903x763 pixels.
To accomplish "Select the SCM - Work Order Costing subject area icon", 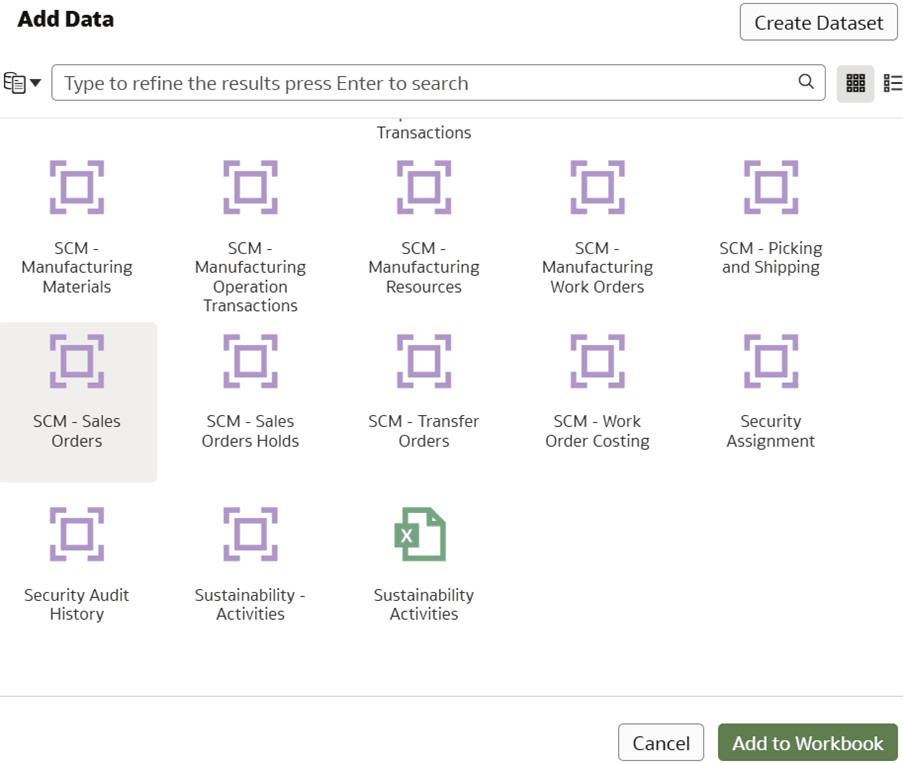I will tap(597, 361).
